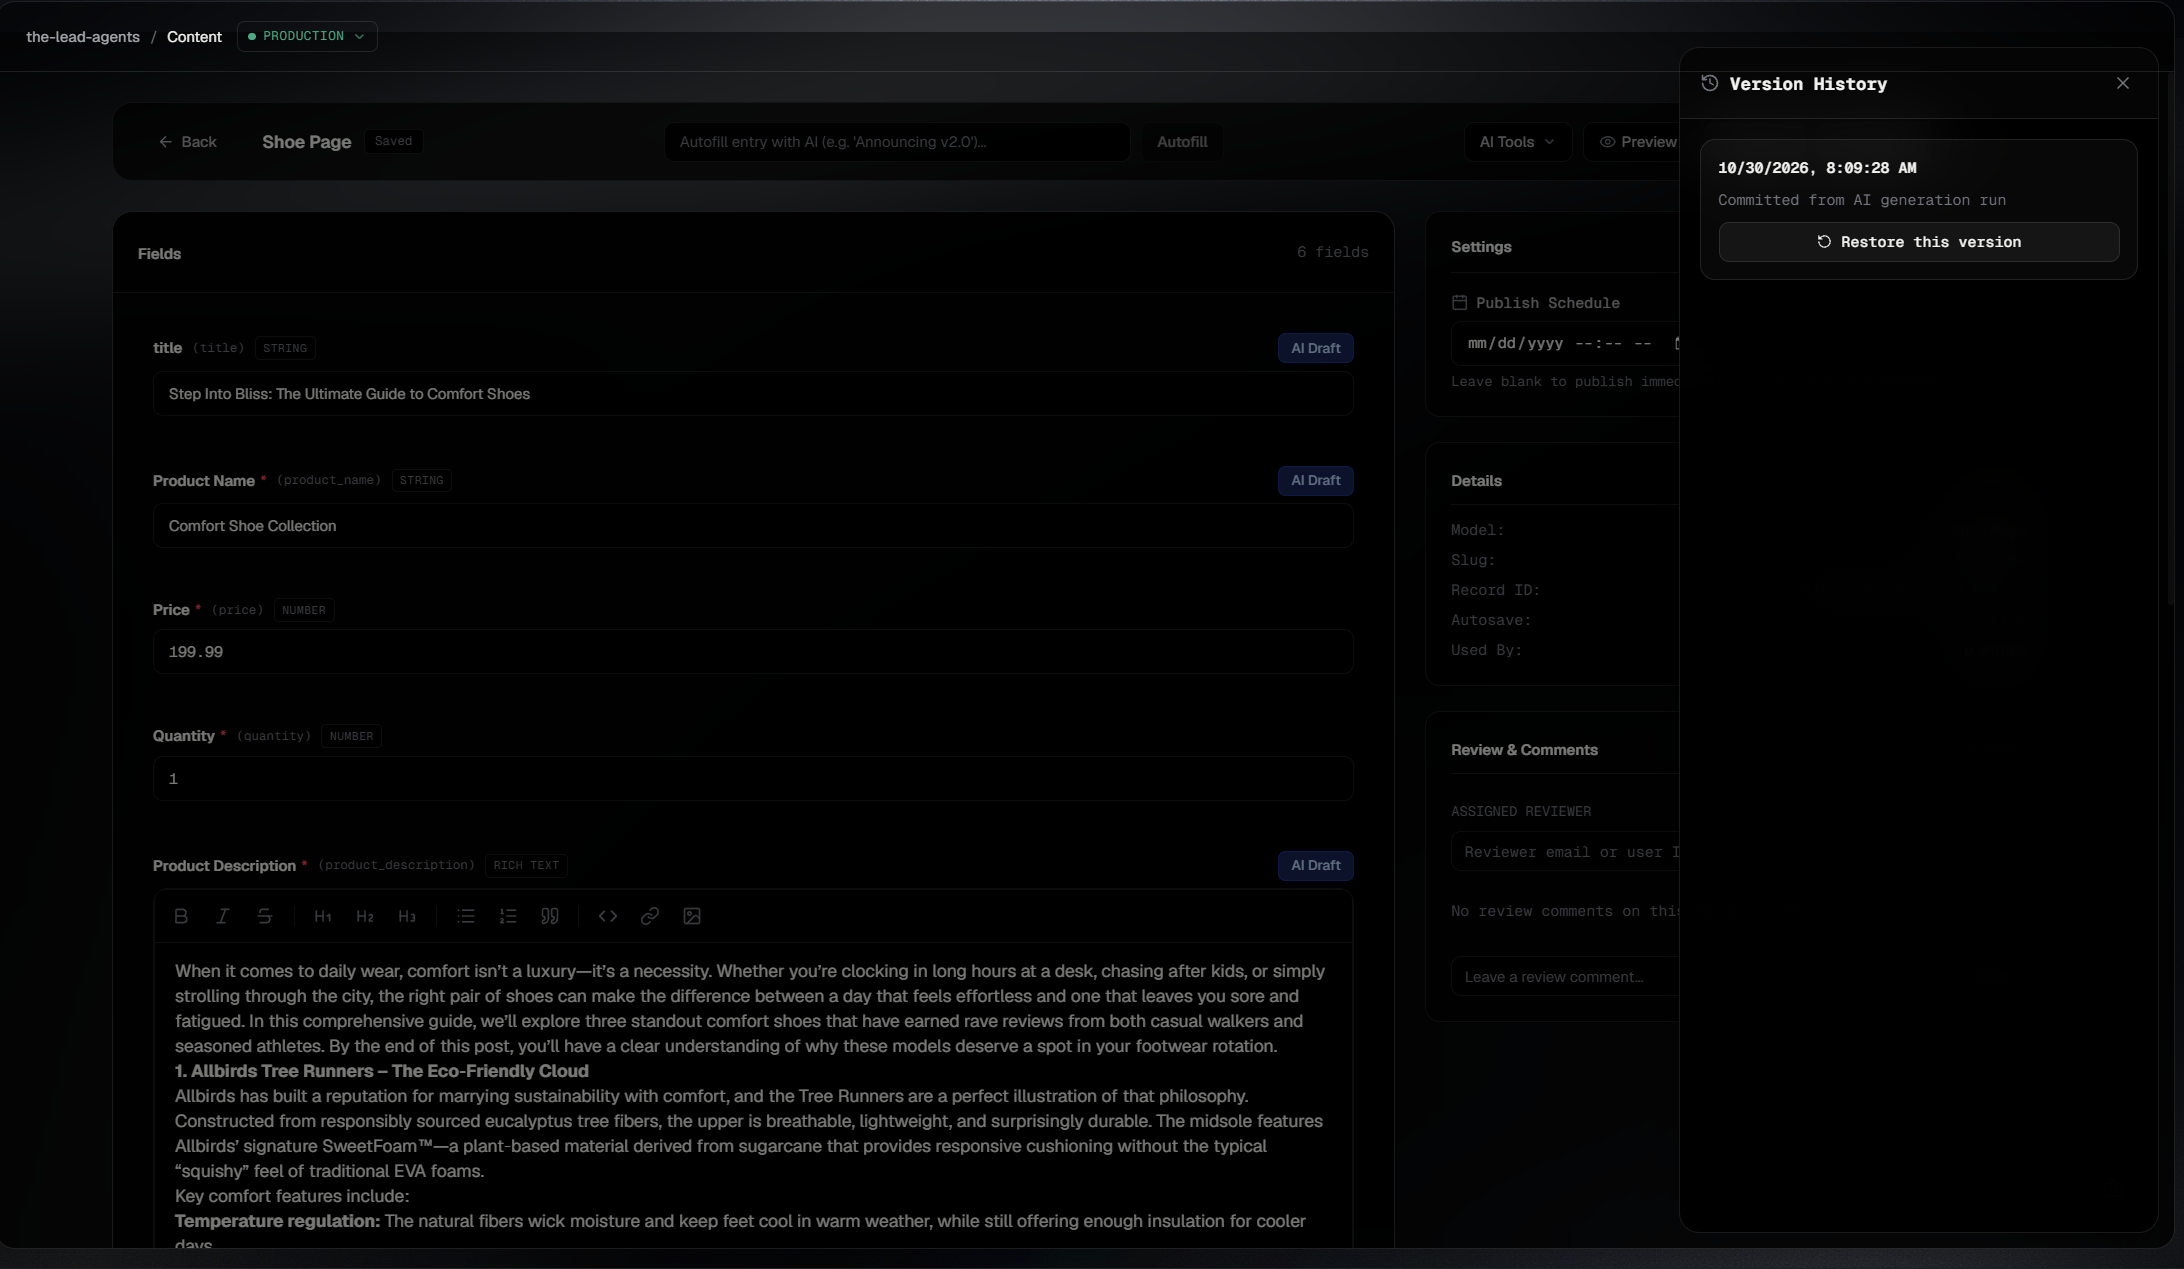Screen dimensions: 2184x1269
Task: Restore this version from 10/30/2026
Action: point(1919,242)
